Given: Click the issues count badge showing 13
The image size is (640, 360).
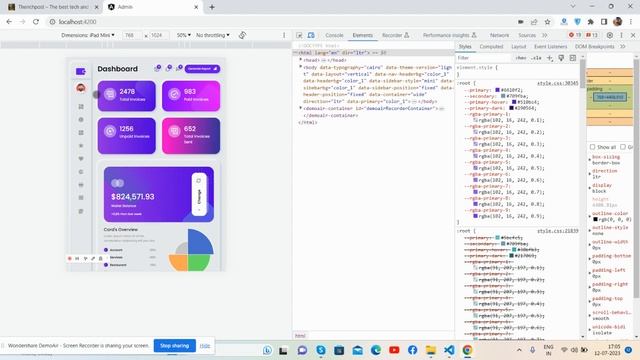Looking at the screenshot, I should tap(592, 35).
